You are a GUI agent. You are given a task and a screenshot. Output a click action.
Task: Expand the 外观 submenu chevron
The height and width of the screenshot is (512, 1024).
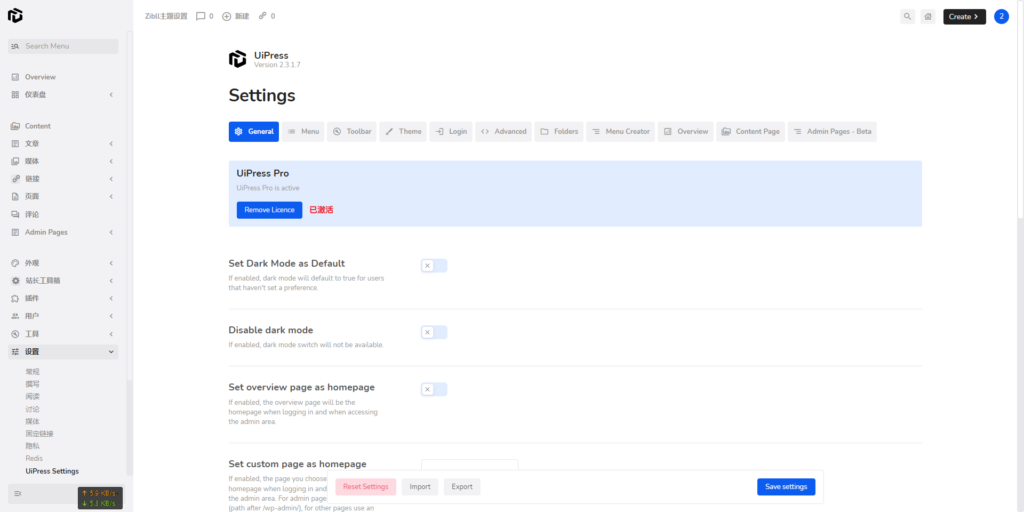[x=111, y=263]
